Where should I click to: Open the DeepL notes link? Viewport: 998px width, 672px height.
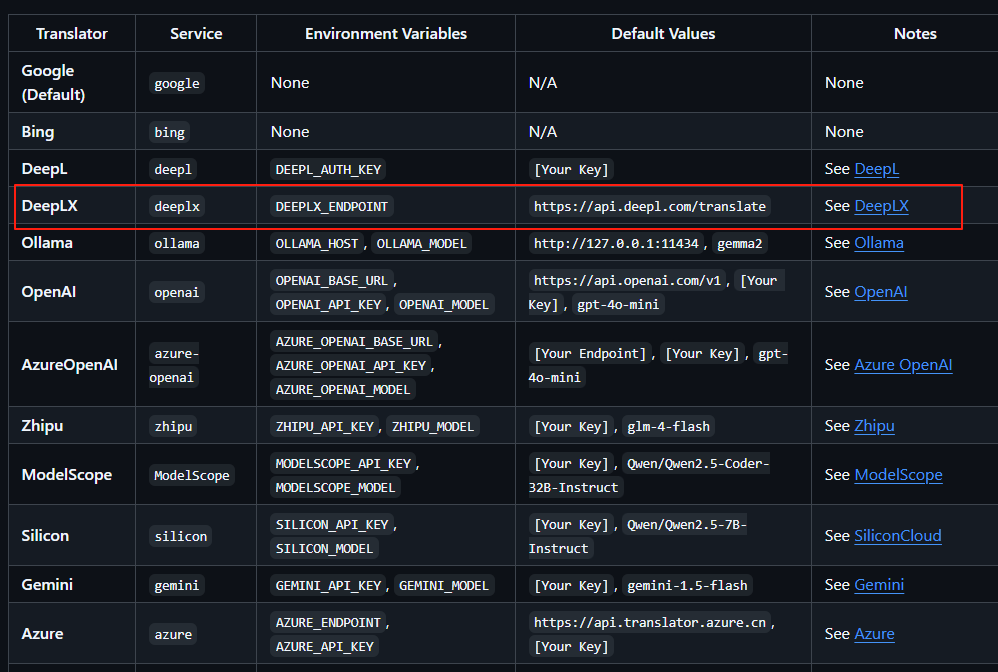(x=876, y=169)
